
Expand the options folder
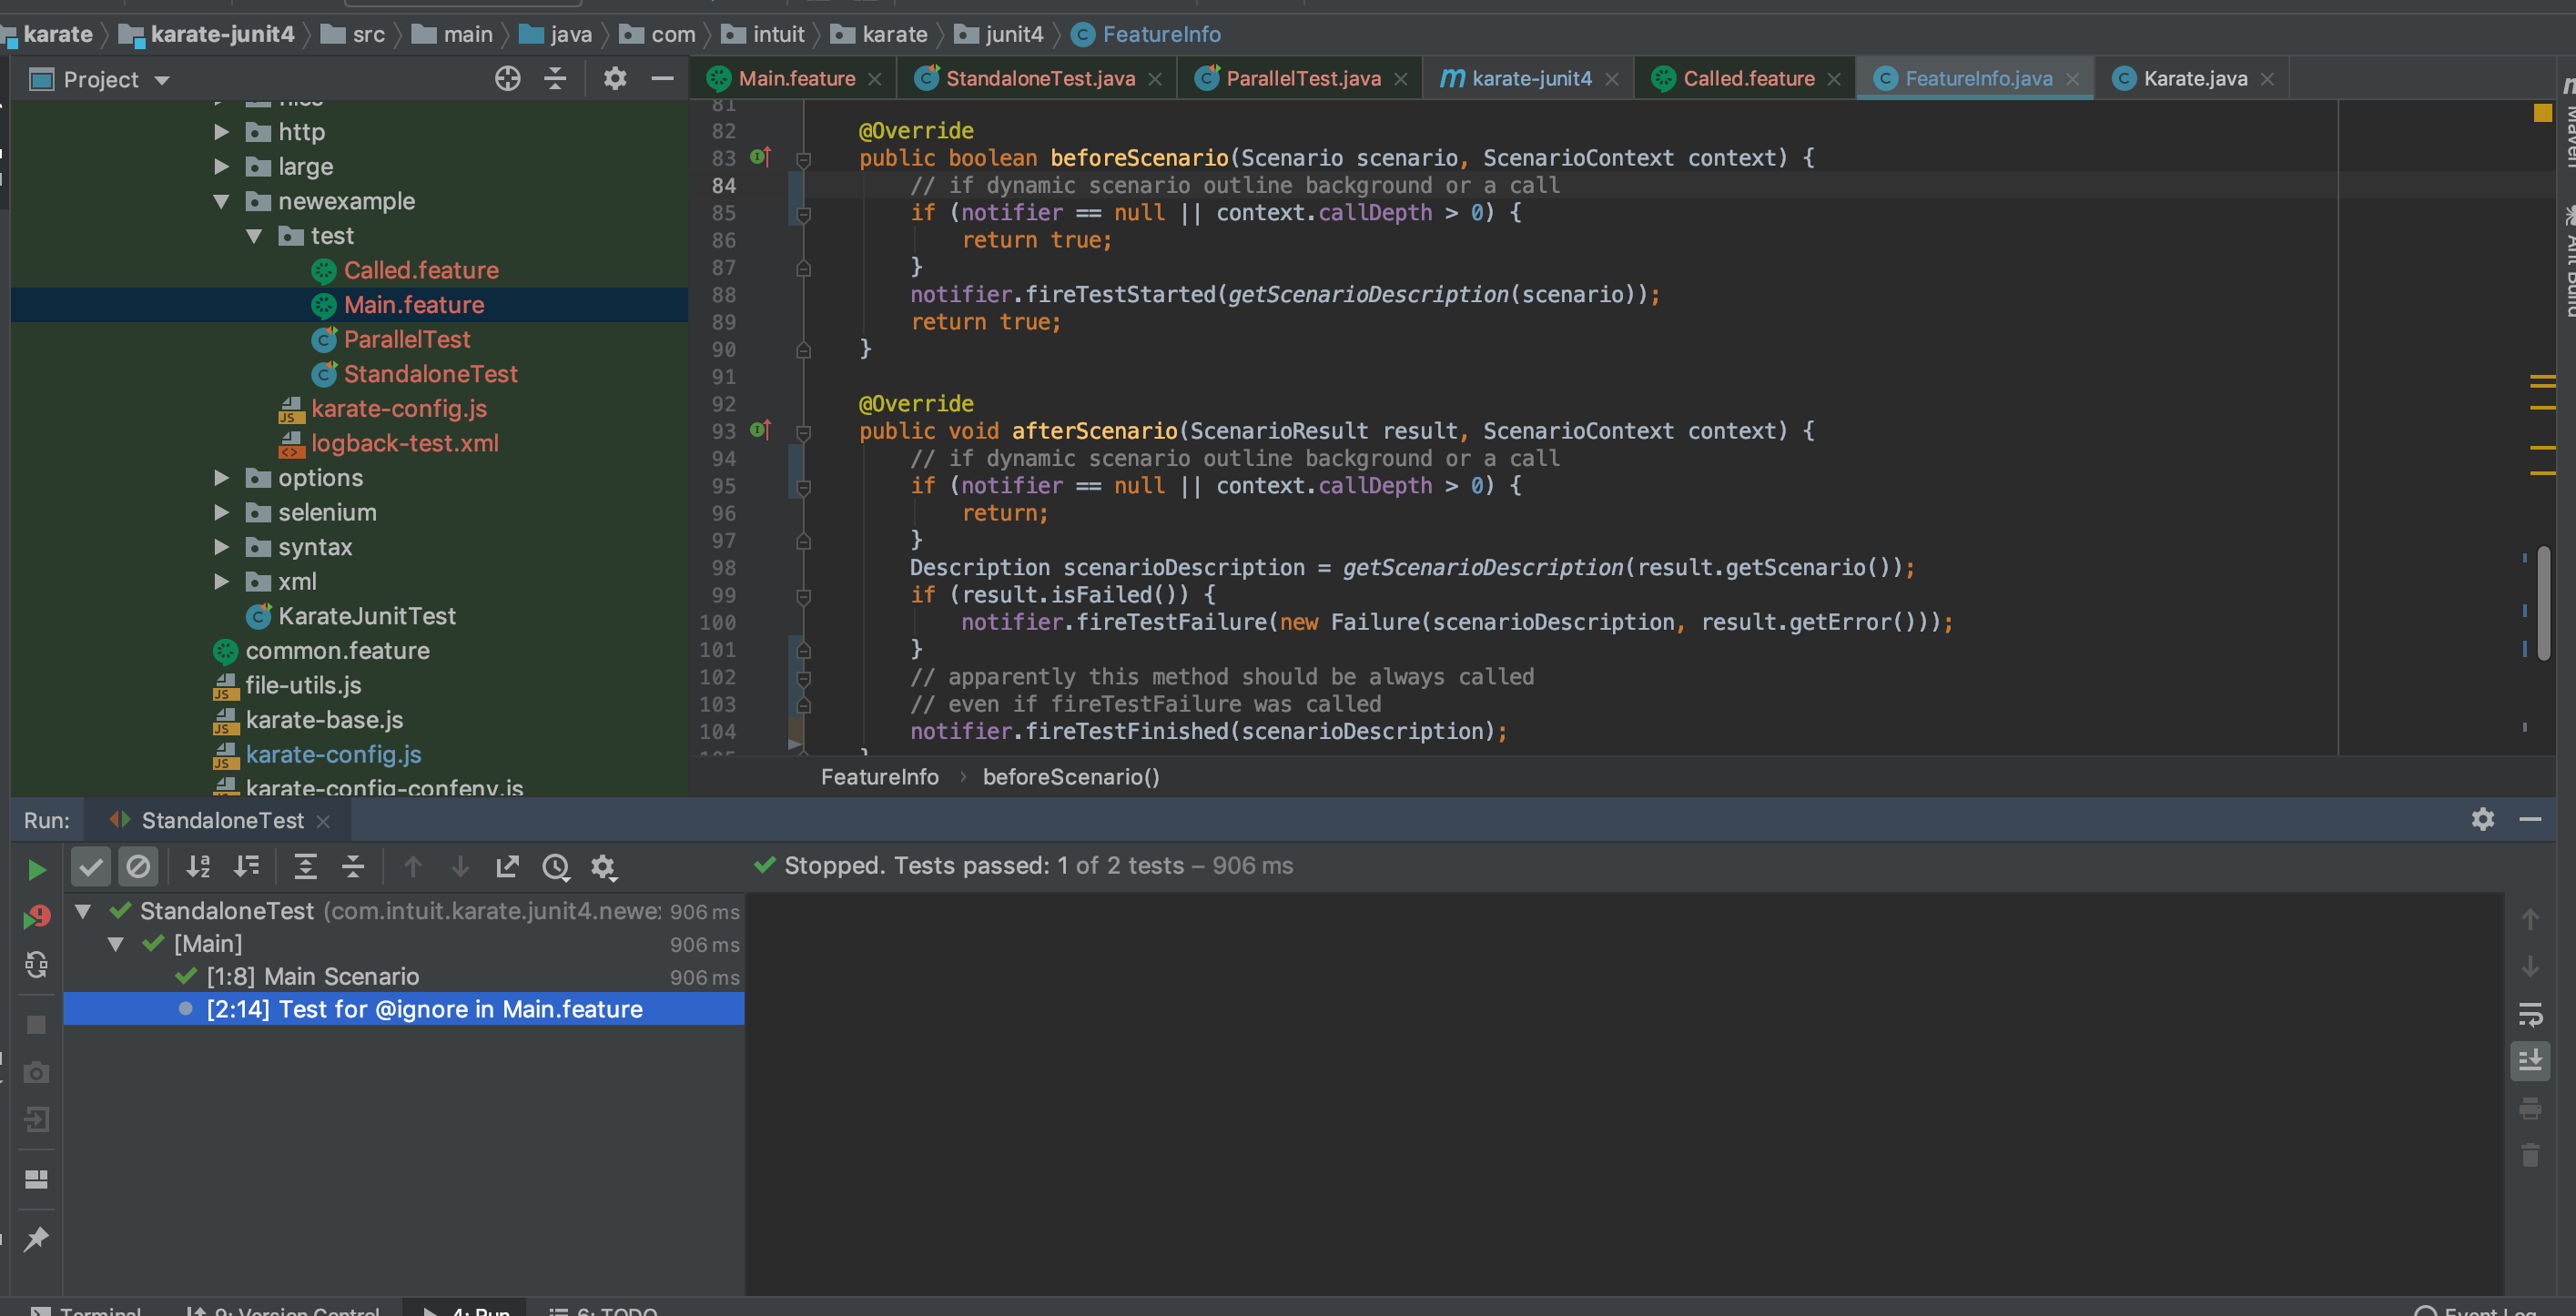(222, 478)
